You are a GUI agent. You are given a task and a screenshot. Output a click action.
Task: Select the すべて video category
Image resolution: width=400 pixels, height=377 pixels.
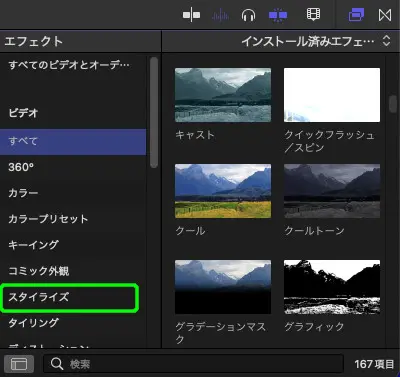coord(73,142)
